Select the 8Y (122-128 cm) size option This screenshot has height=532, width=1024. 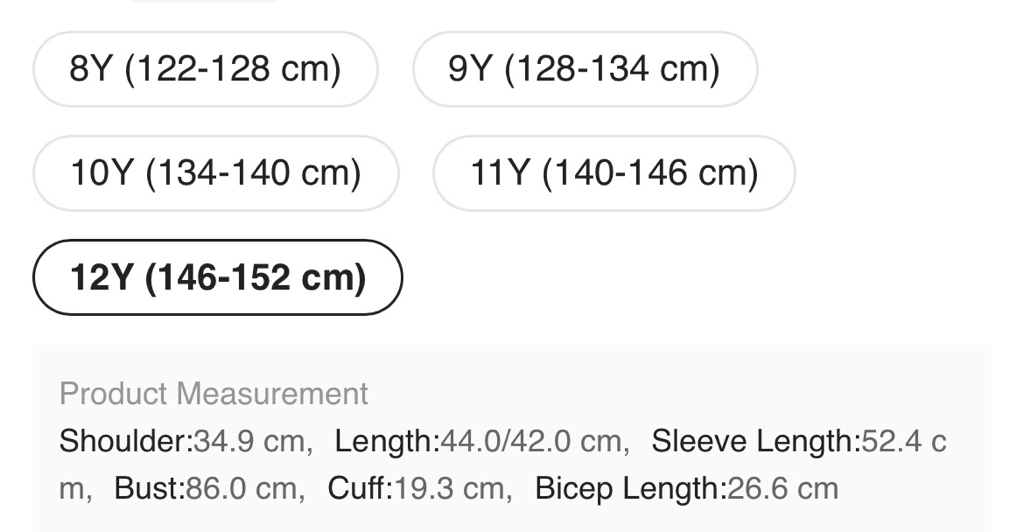(x=205, y=69)
